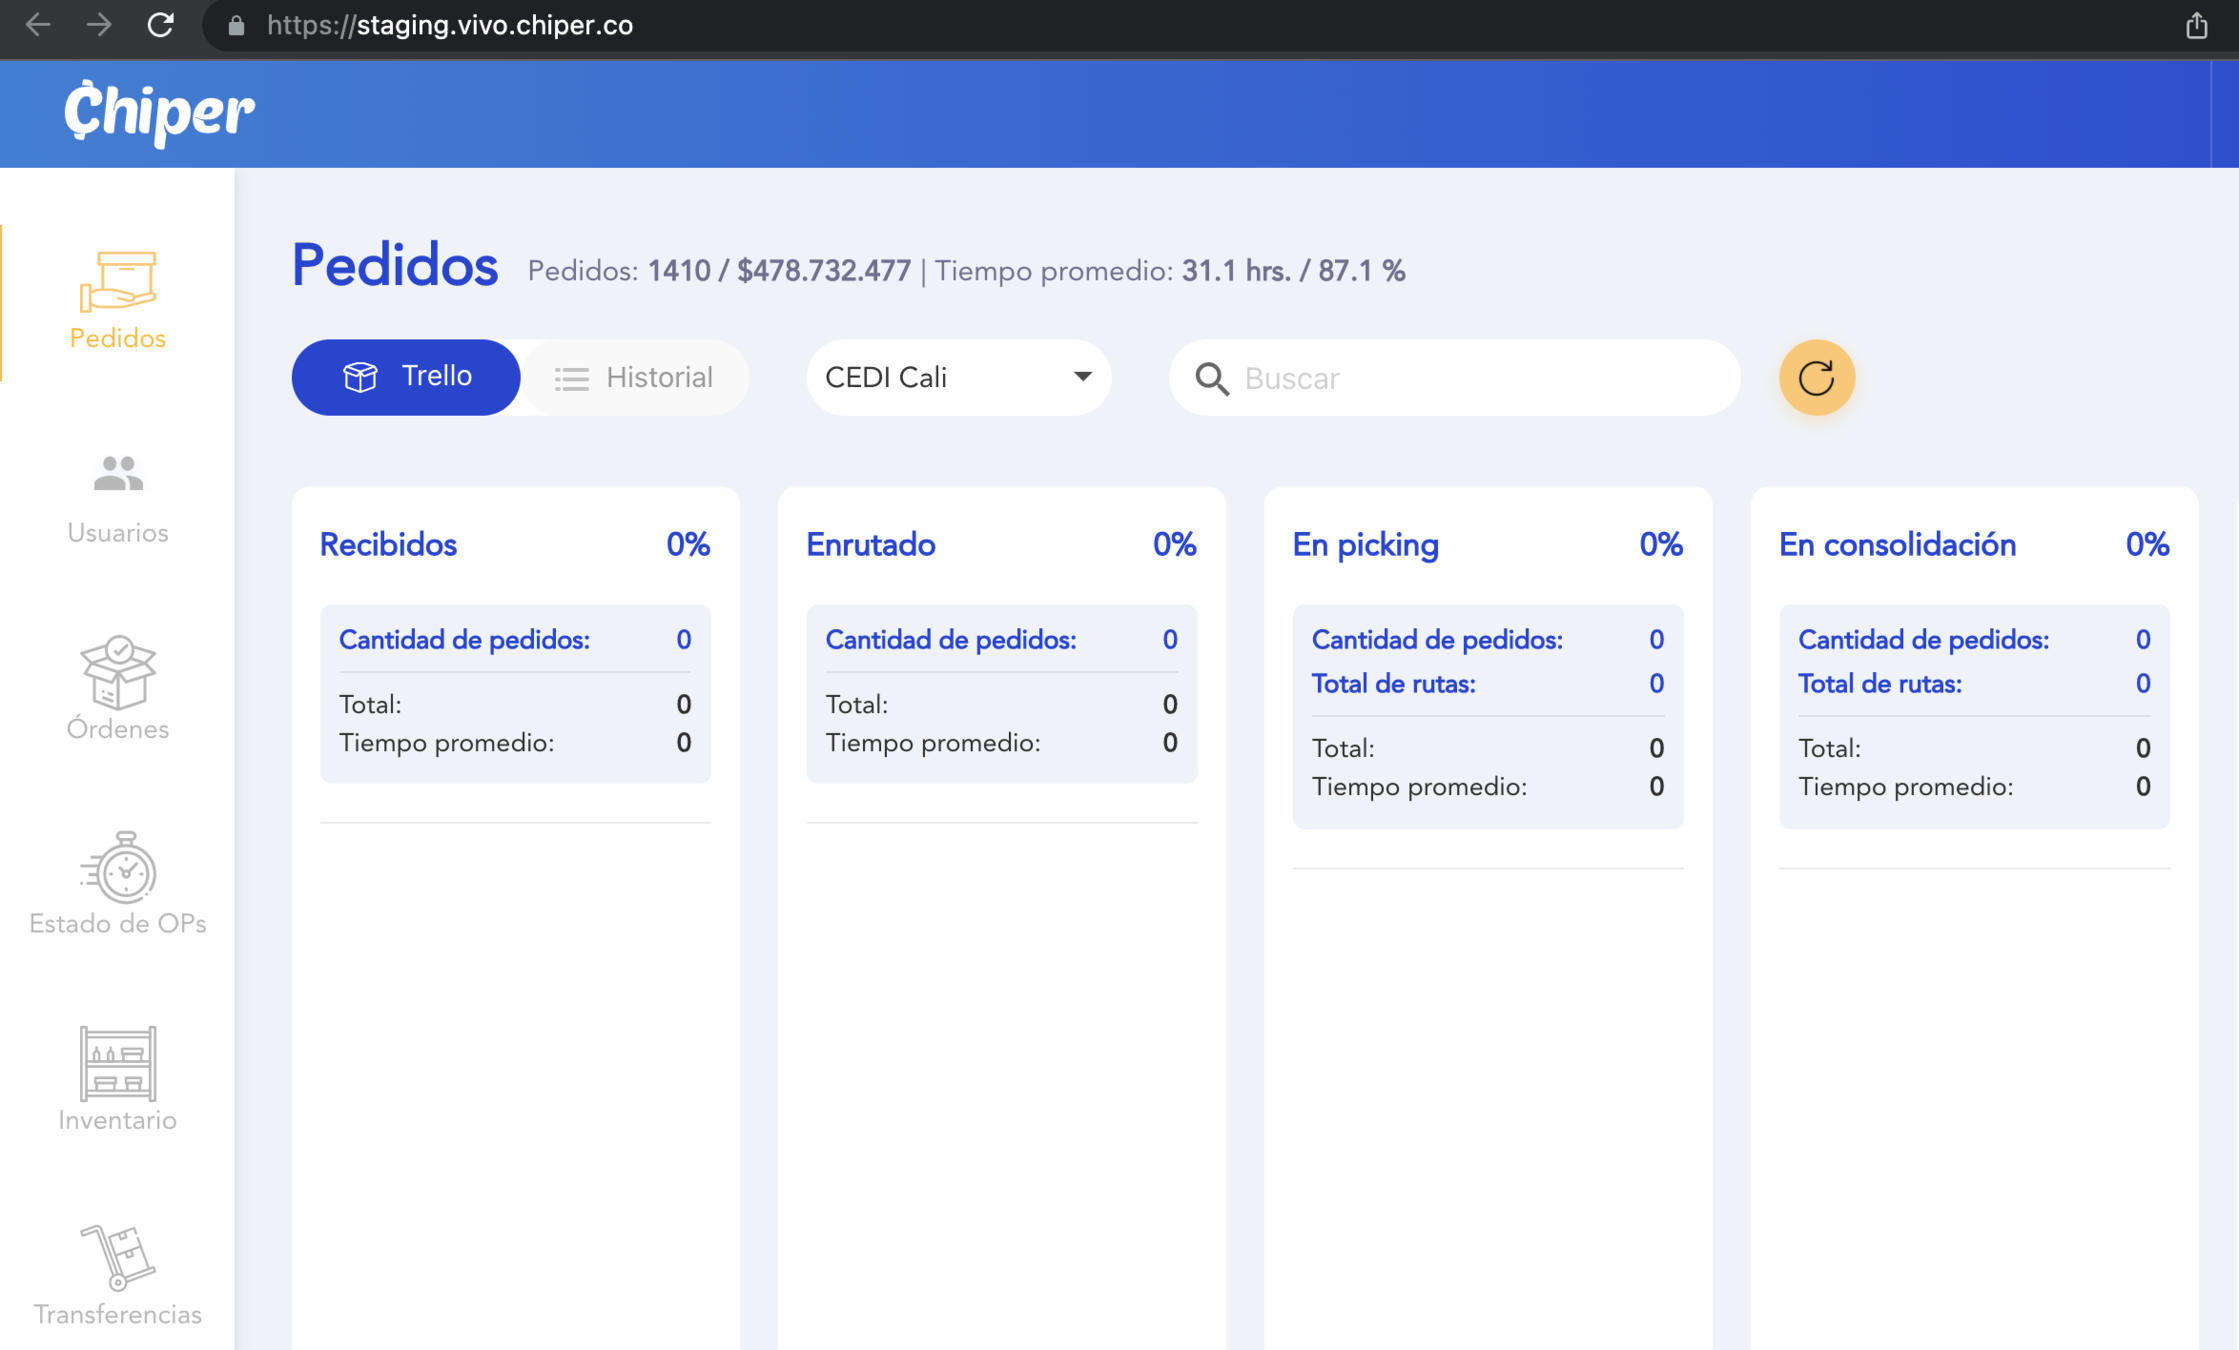Reload page using browser reload icon
Screen dimensions: 2239x1350
pyautogui.click(x=161, y=25)
